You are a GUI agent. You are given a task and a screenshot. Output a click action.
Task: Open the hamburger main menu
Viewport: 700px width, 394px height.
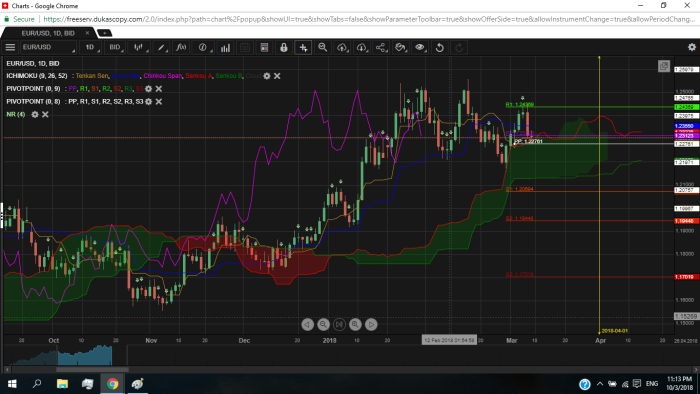click(x=10, y=47)
